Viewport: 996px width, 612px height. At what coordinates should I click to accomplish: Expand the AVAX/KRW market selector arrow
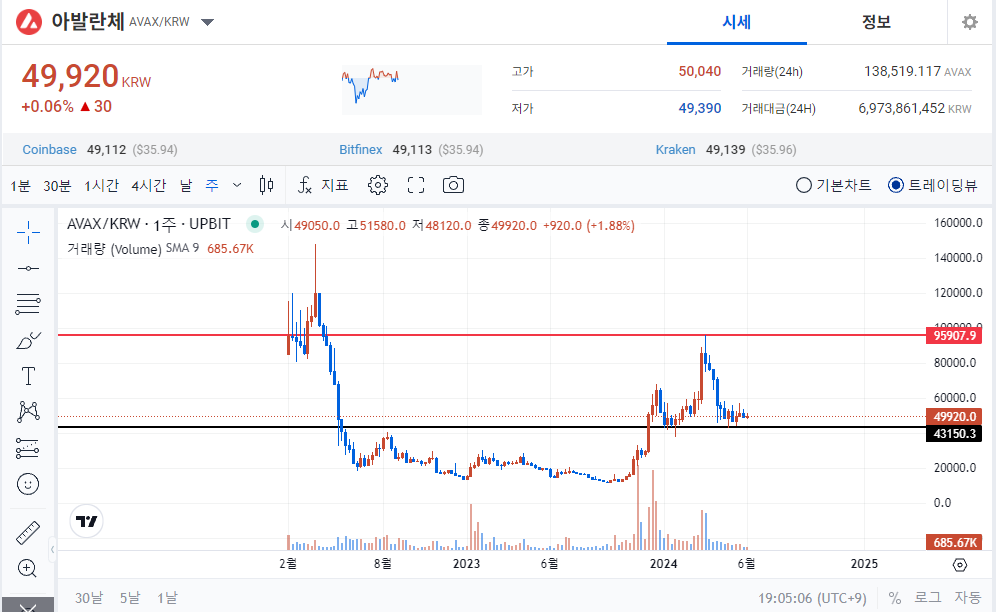[x=207, y=22]
